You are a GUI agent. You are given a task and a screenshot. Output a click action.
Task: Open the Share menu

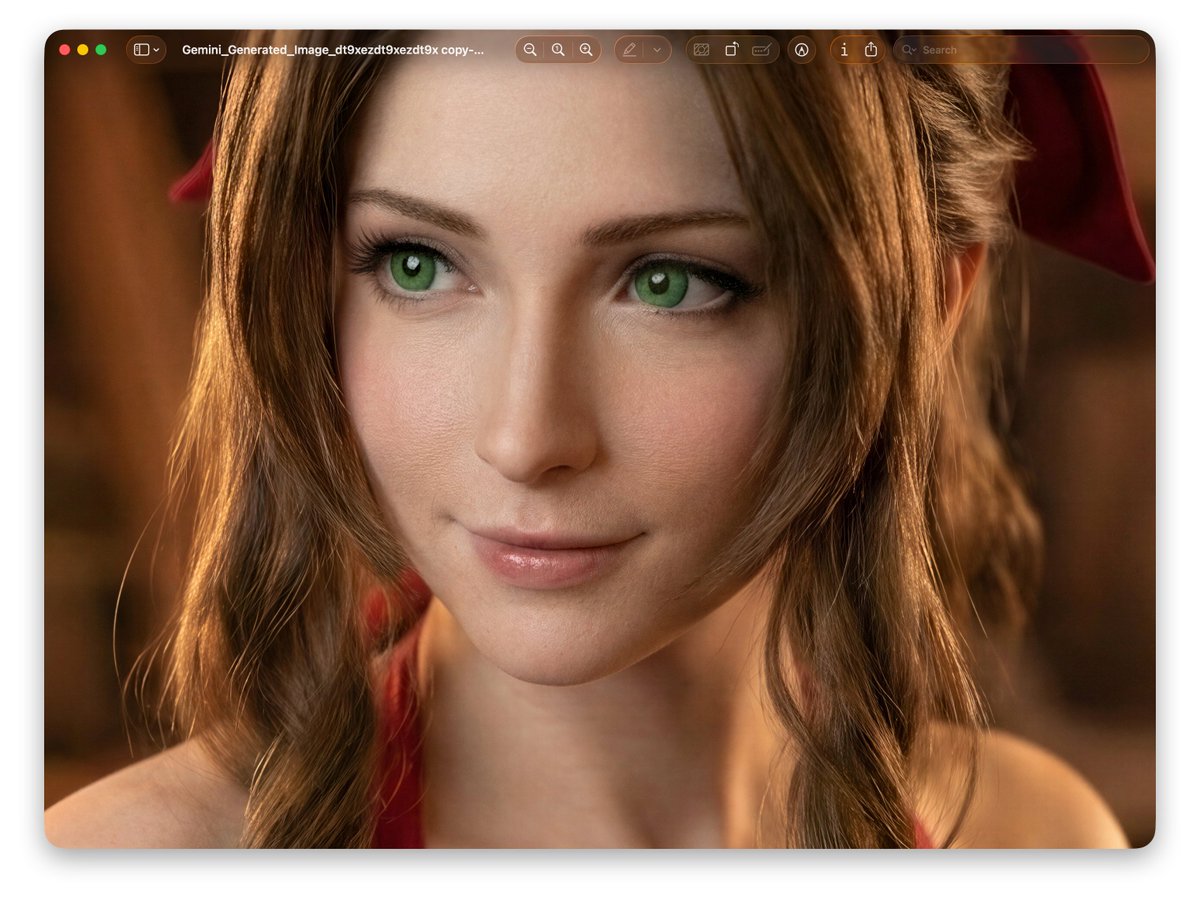[871, 50]
